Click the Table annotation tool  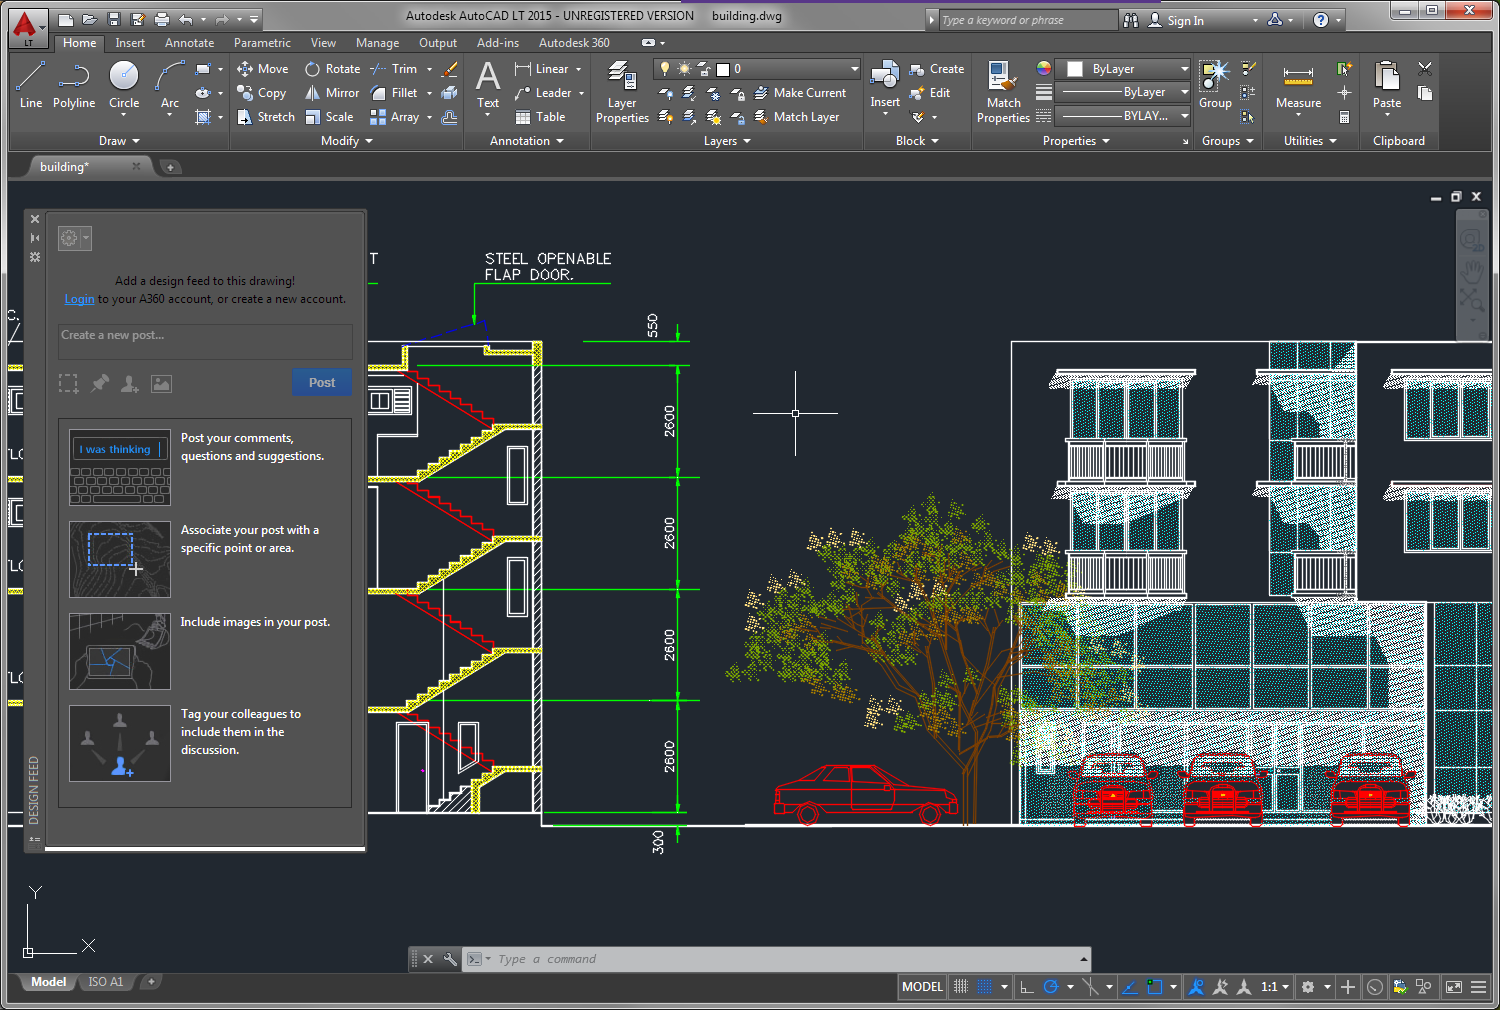point(541,117)
